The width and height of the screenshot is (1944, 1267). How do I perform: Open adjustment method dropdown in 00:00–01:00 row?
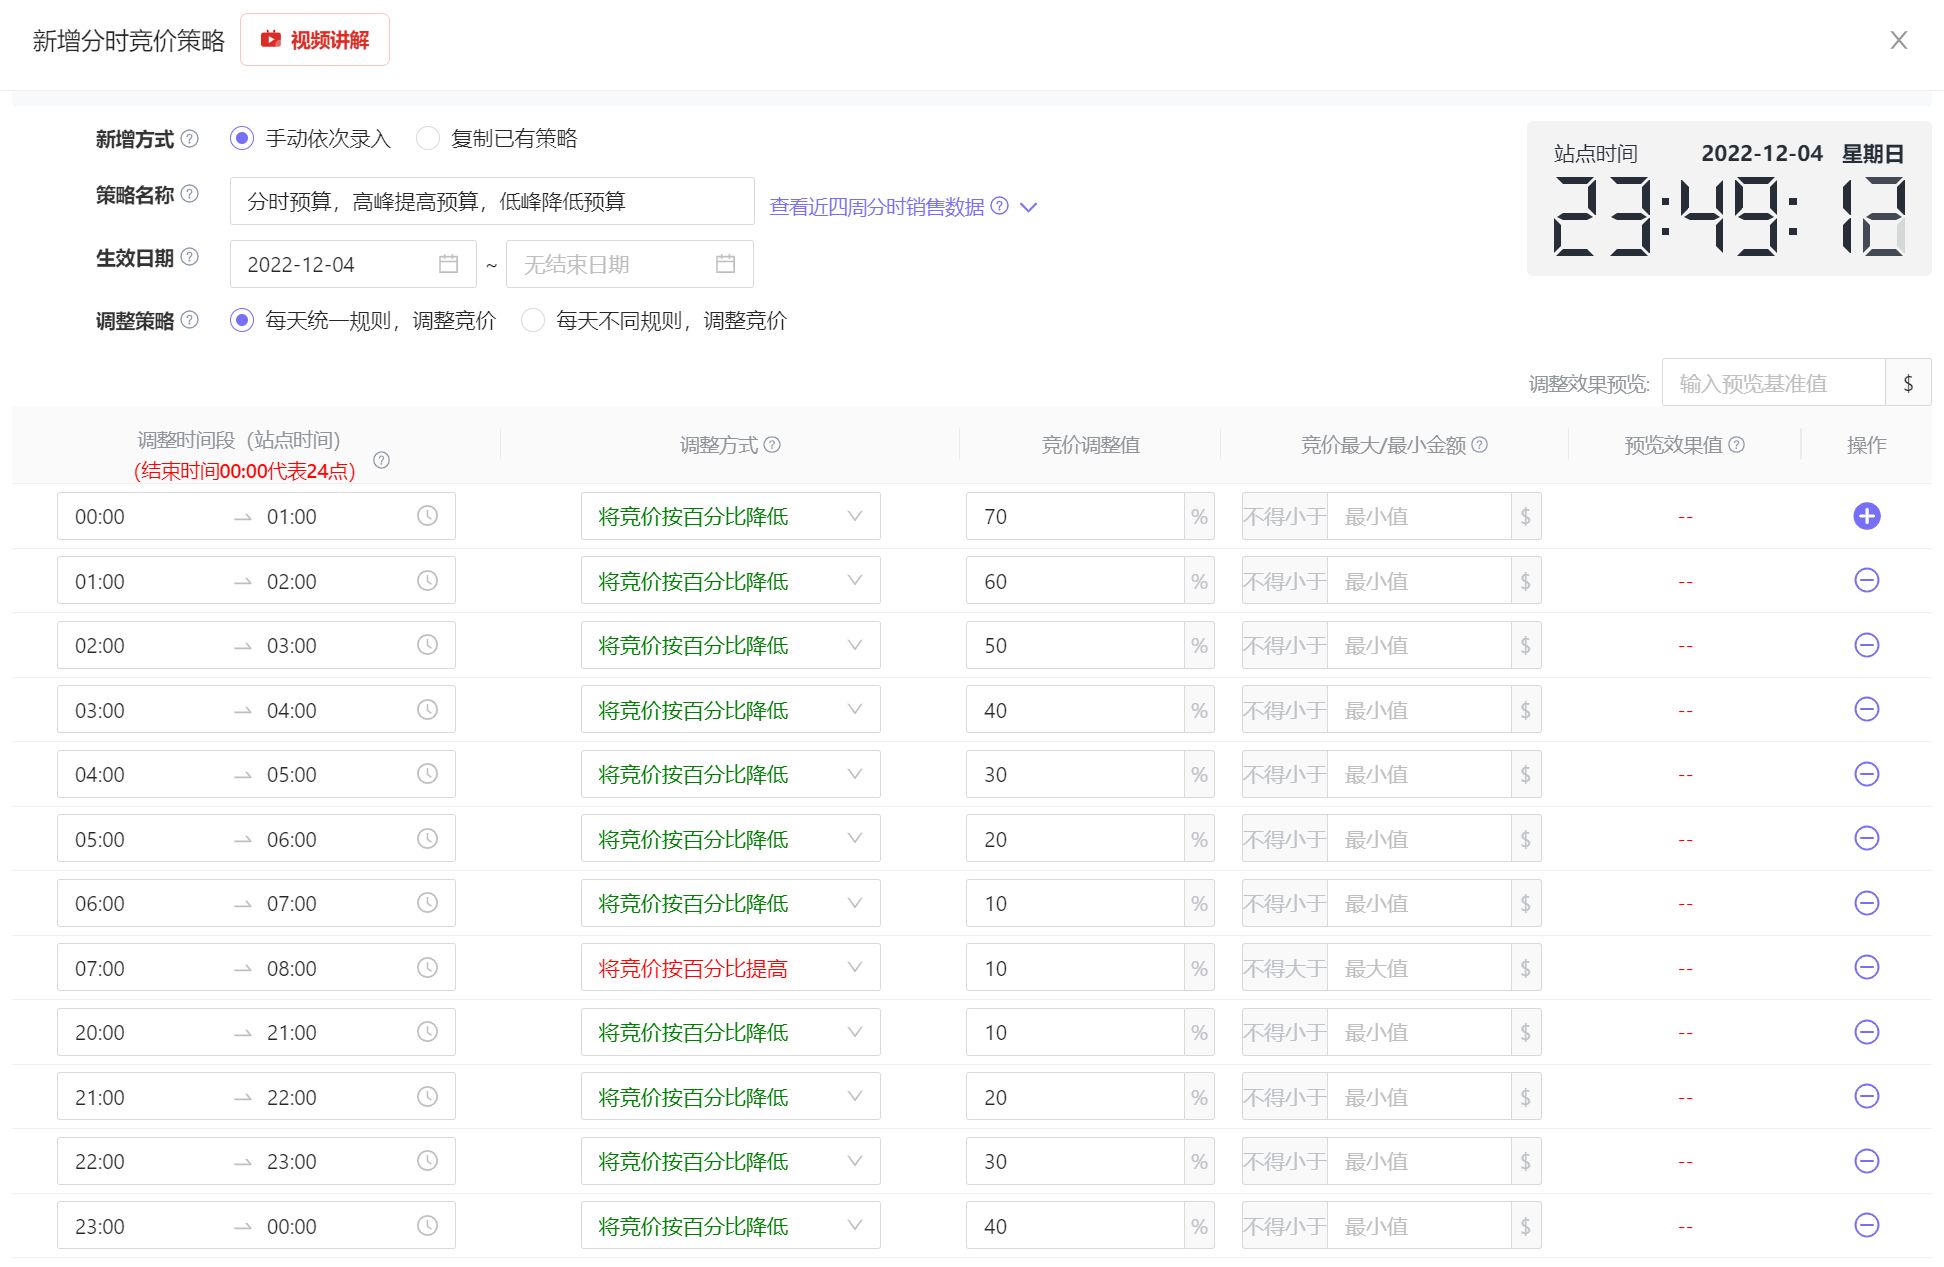coord(730,516)
